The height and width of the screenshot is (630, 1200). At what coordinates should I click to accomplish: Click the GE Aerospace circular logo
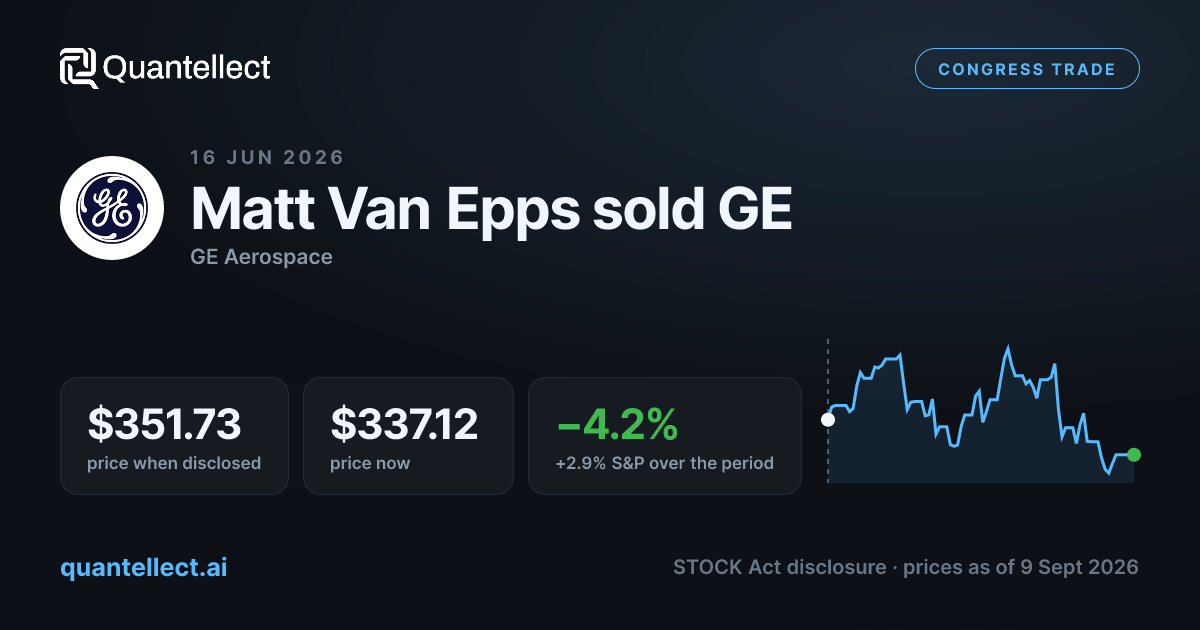[x=112, y=208]
